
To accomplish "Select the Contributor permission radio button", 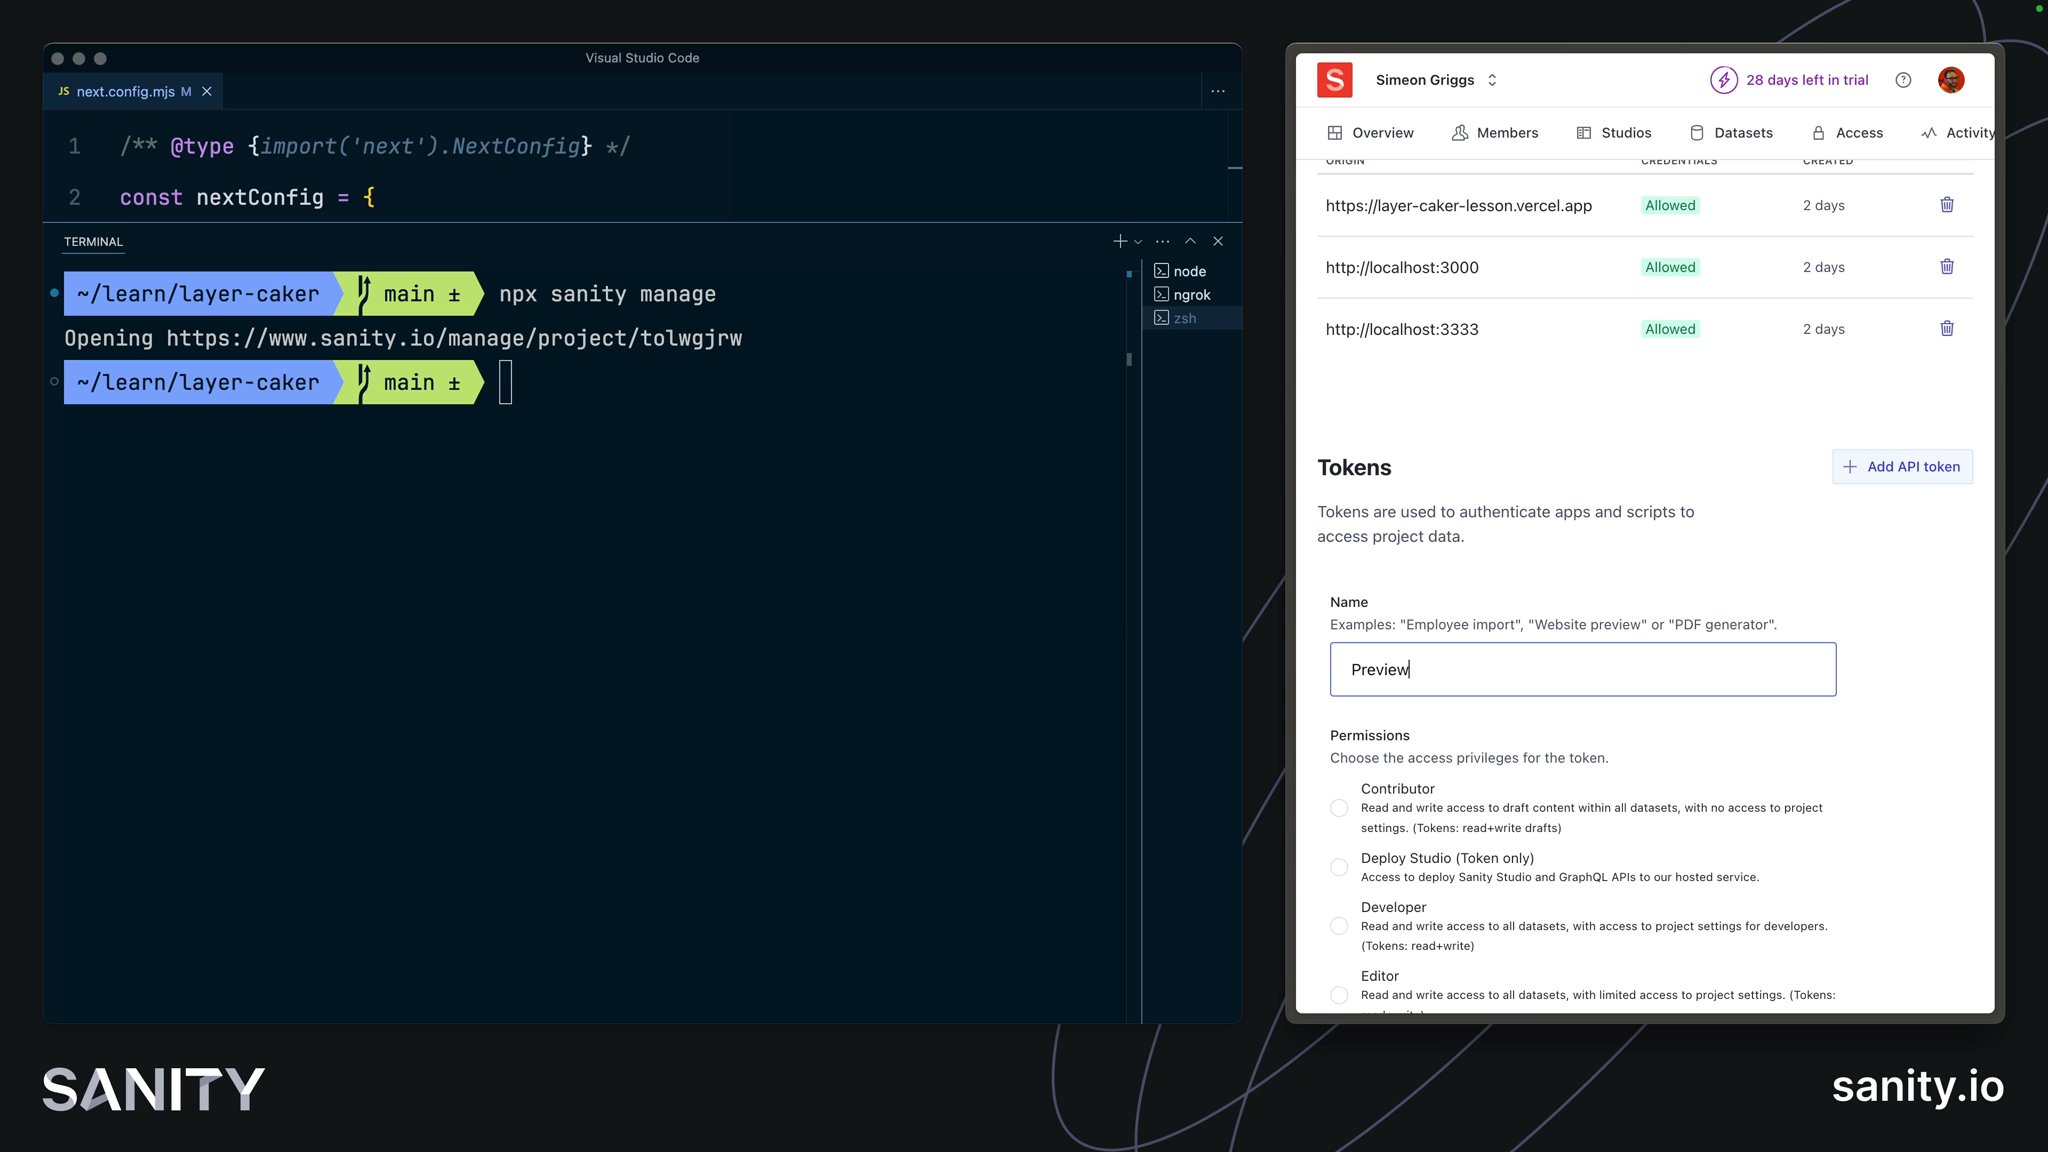I will [x=1339, y=808].
